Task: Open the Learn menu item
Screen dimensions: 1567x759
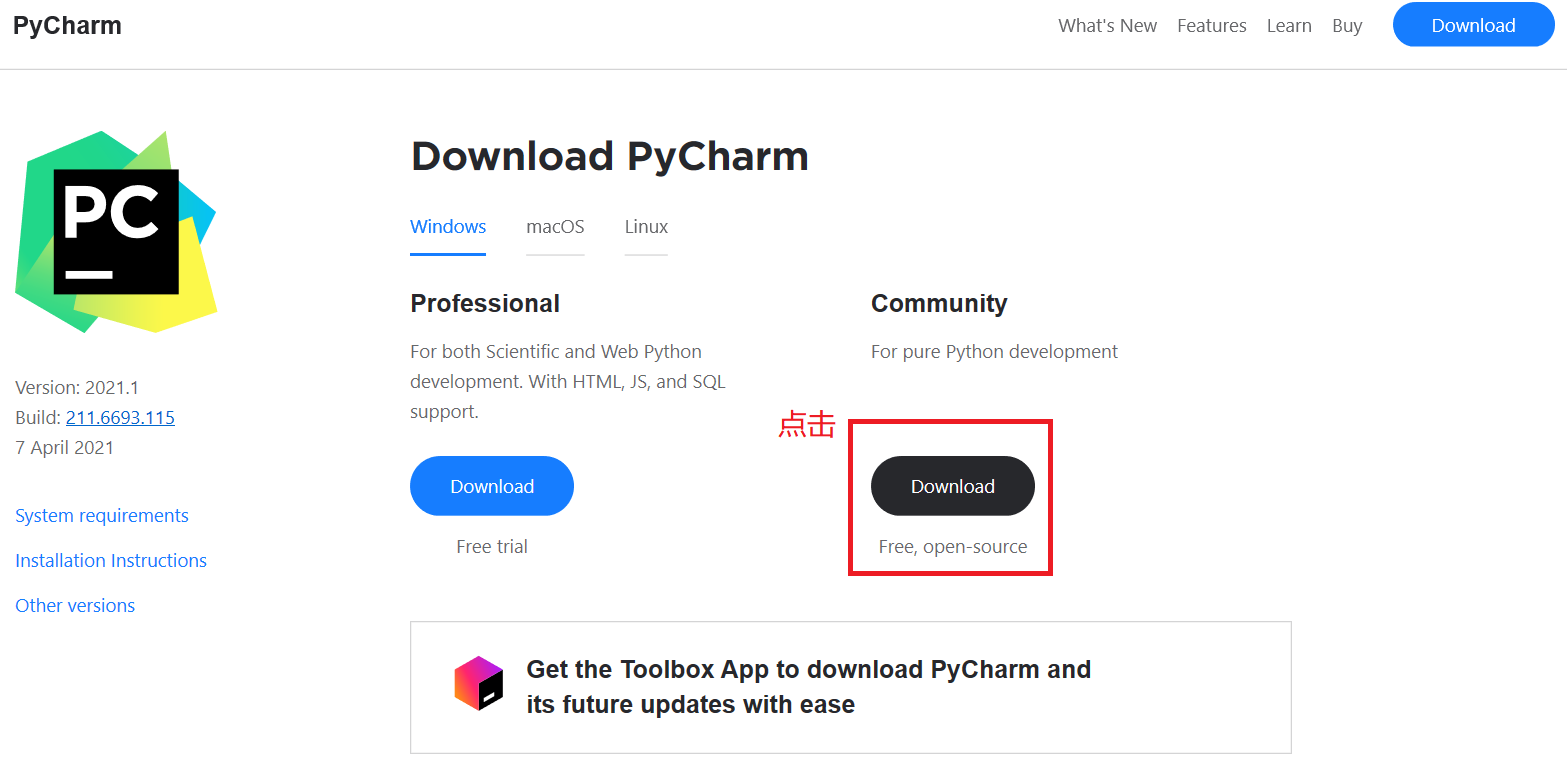Action: [1289, 26]
